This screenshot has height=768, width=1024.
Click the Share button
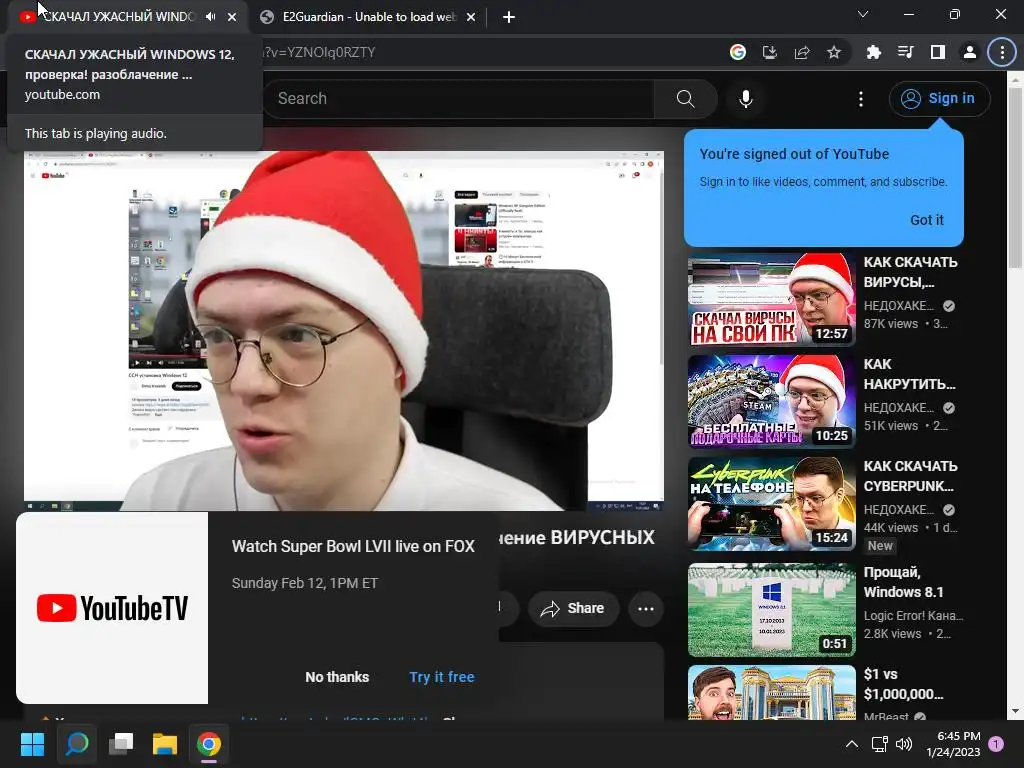point(572,609)
